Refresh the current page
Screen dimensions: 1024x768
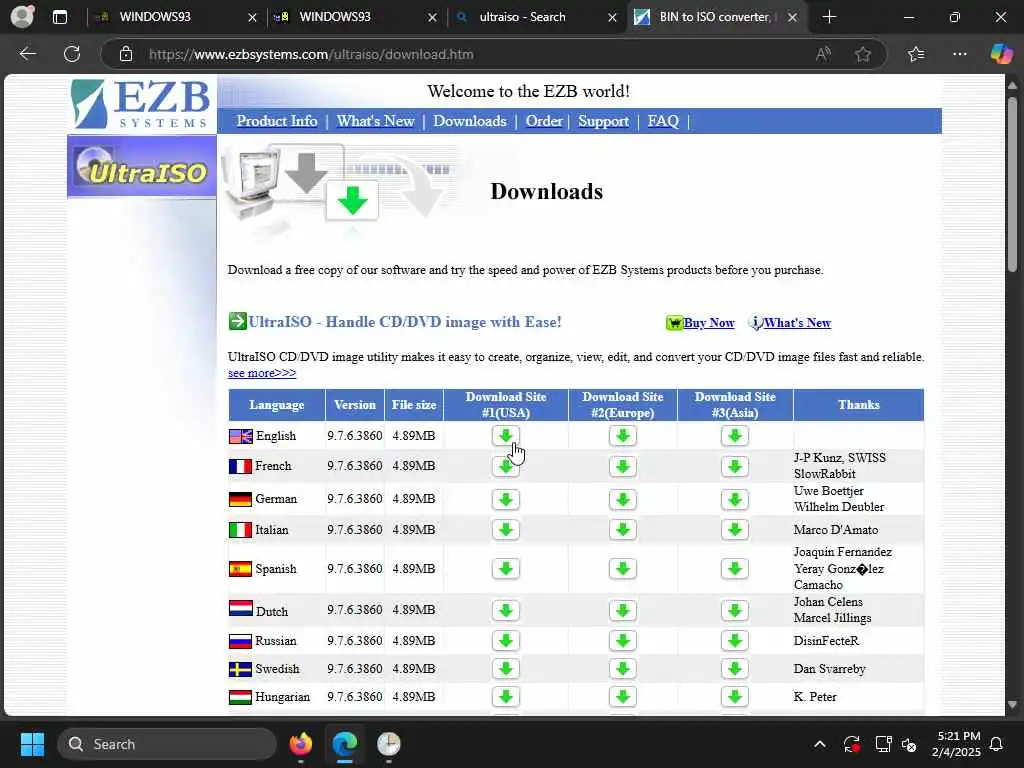coord(72,54)
